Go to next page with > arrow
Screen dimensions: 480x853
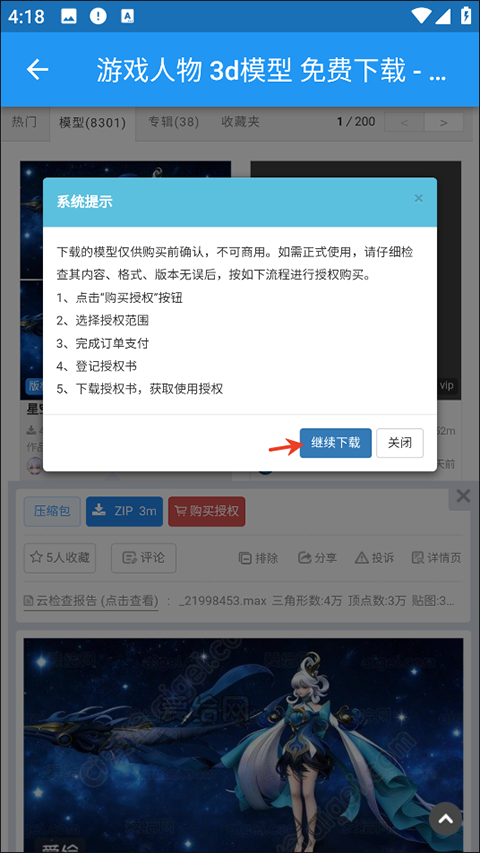pos(444,122)
